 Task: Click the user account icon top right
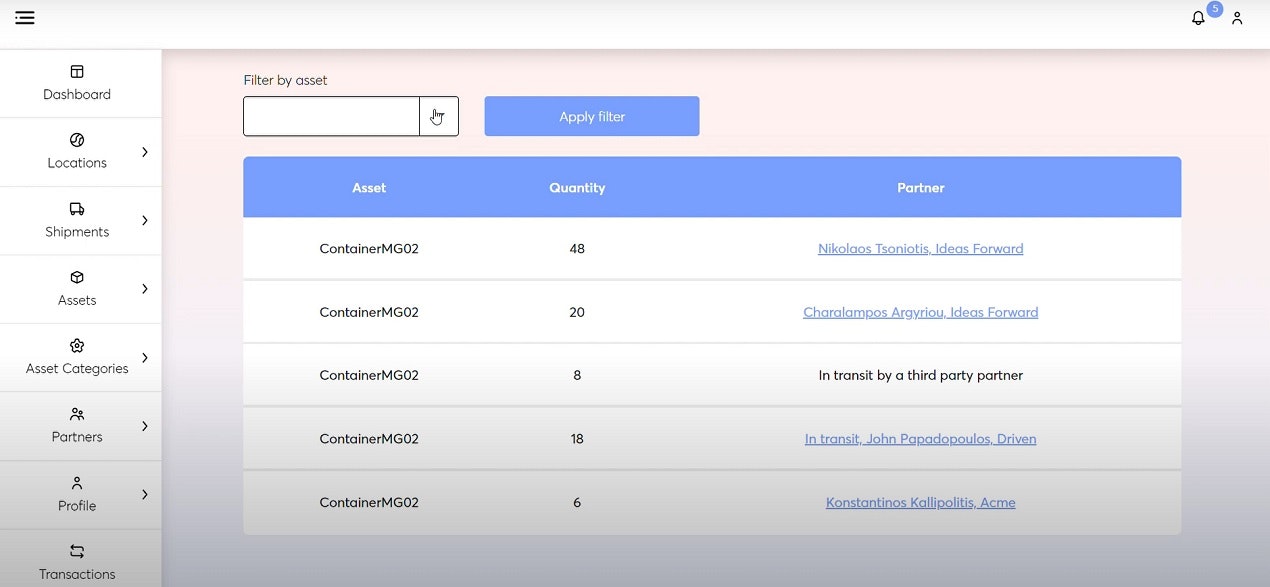tap(1237, 18)
